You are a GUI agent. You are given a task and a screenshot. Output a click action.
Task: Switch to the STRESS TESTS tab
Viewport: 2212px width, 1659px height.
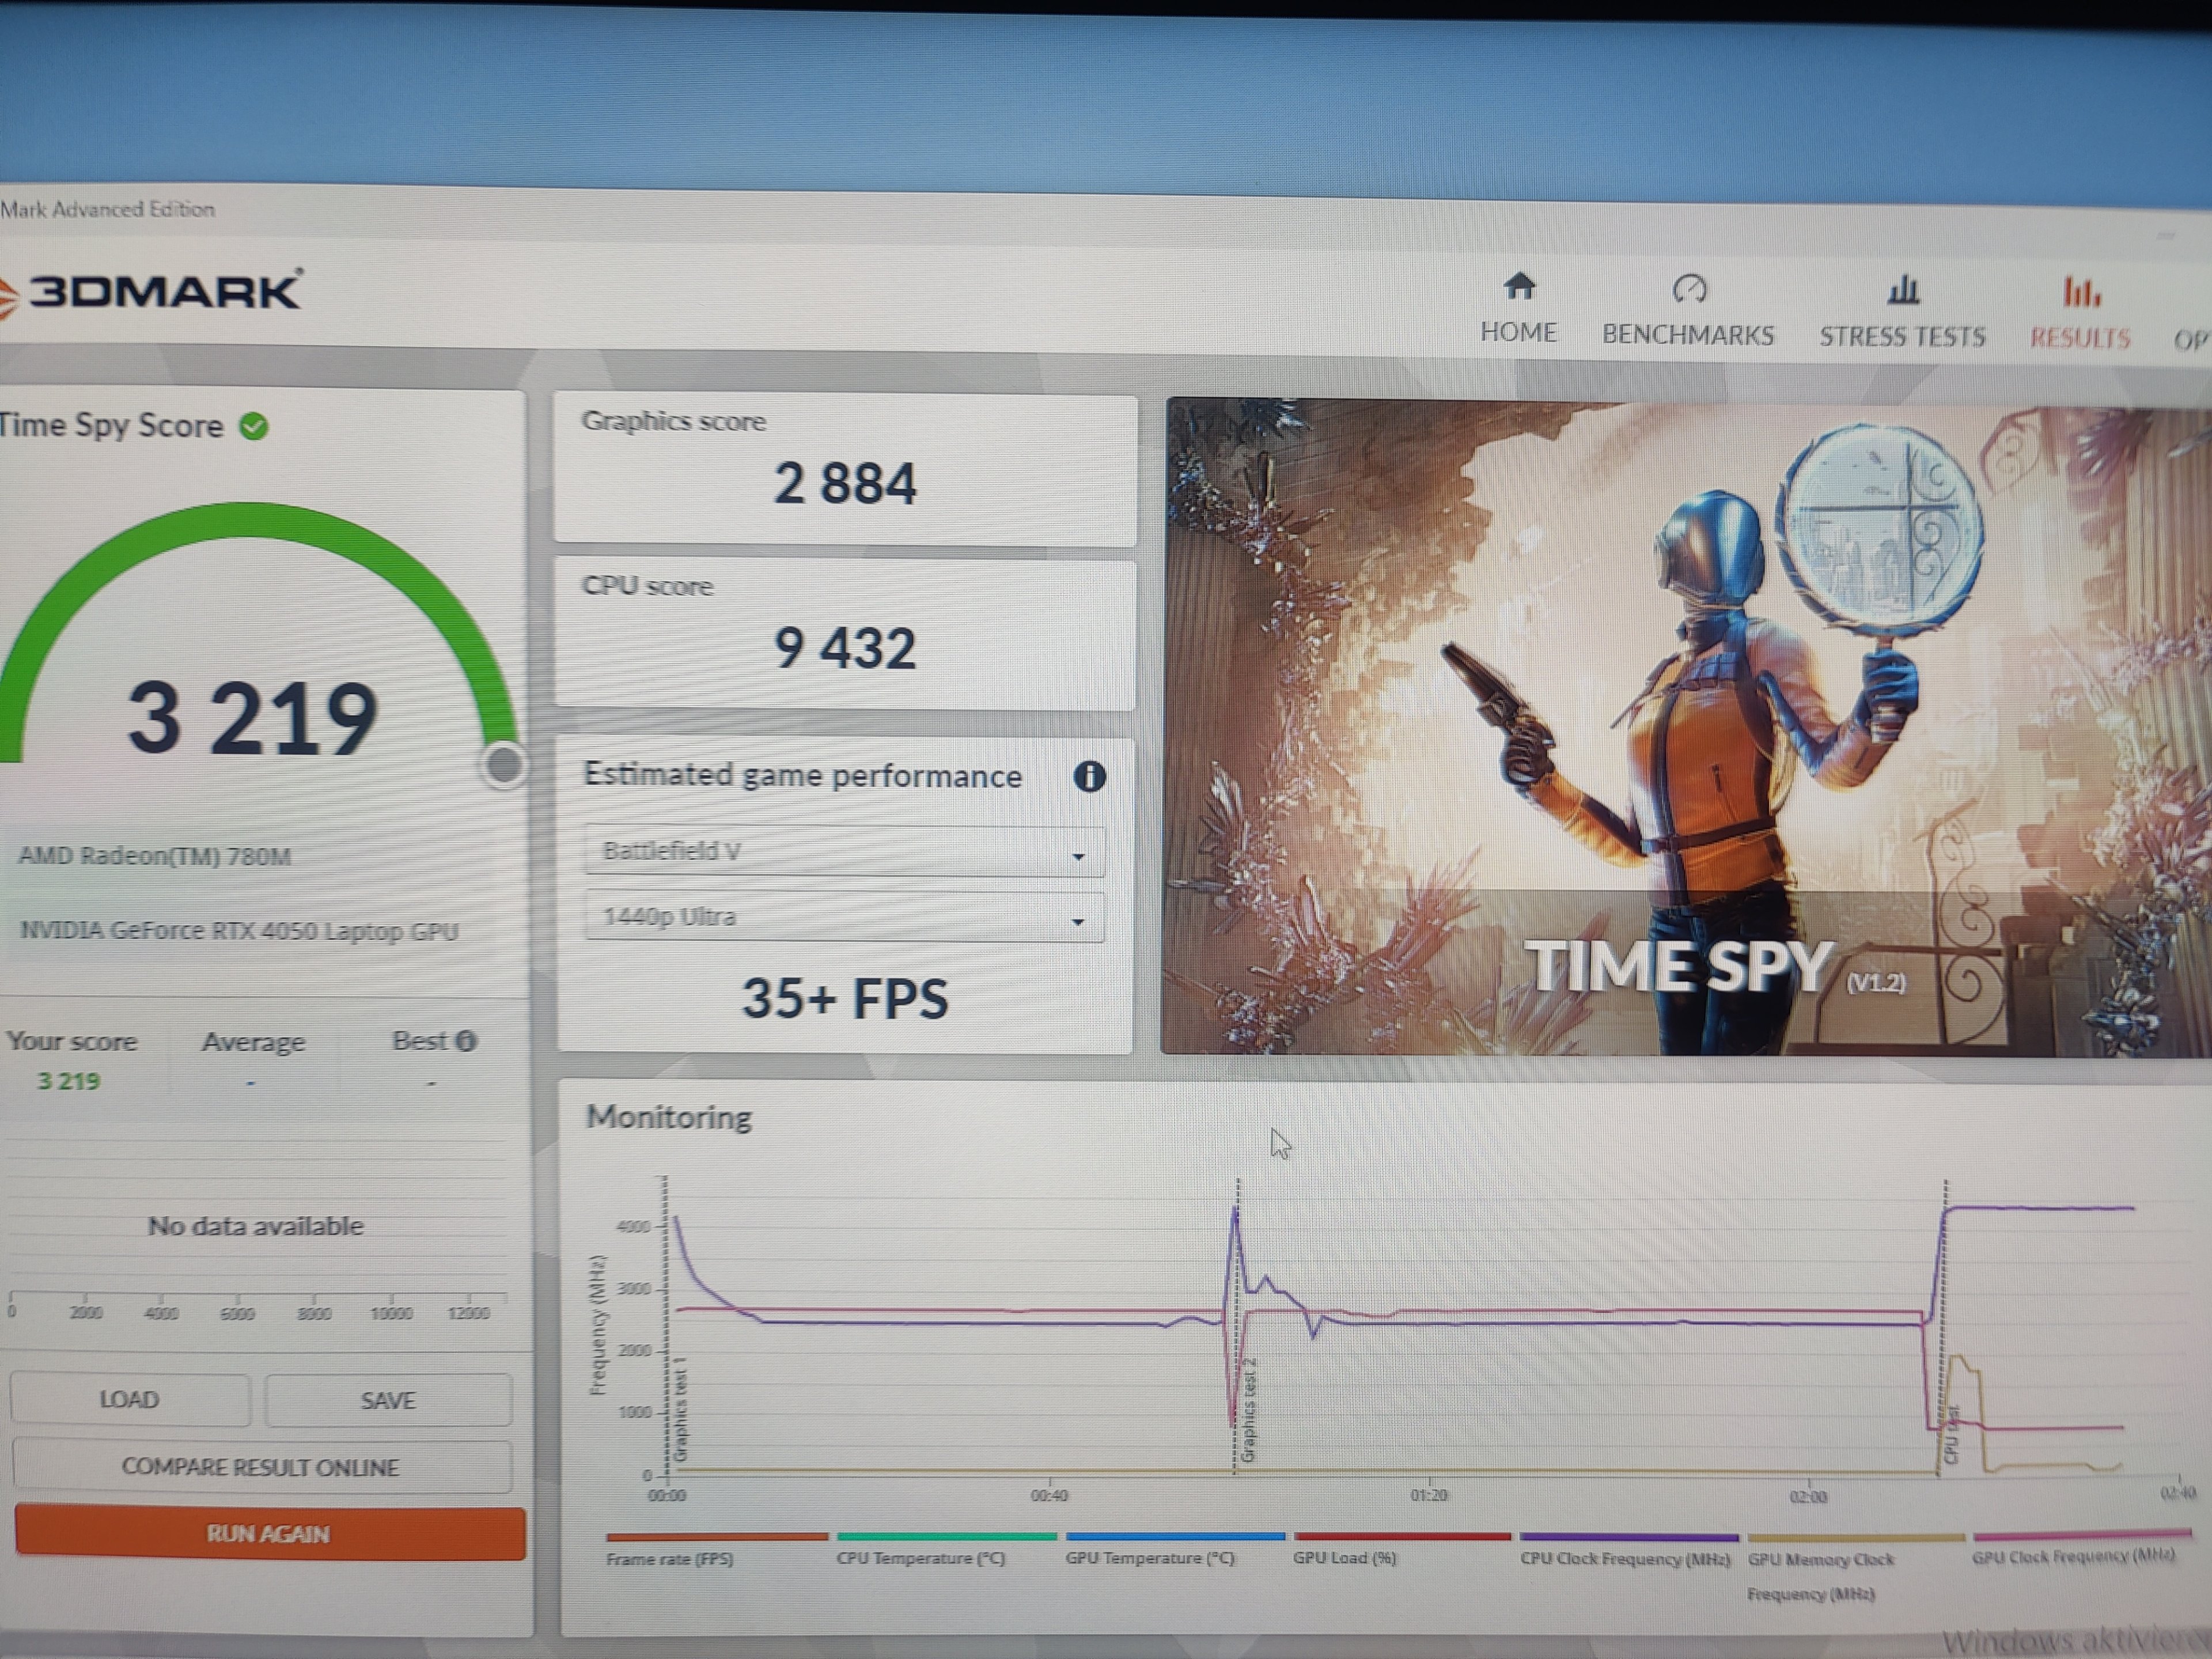(x=1902, y=337)
